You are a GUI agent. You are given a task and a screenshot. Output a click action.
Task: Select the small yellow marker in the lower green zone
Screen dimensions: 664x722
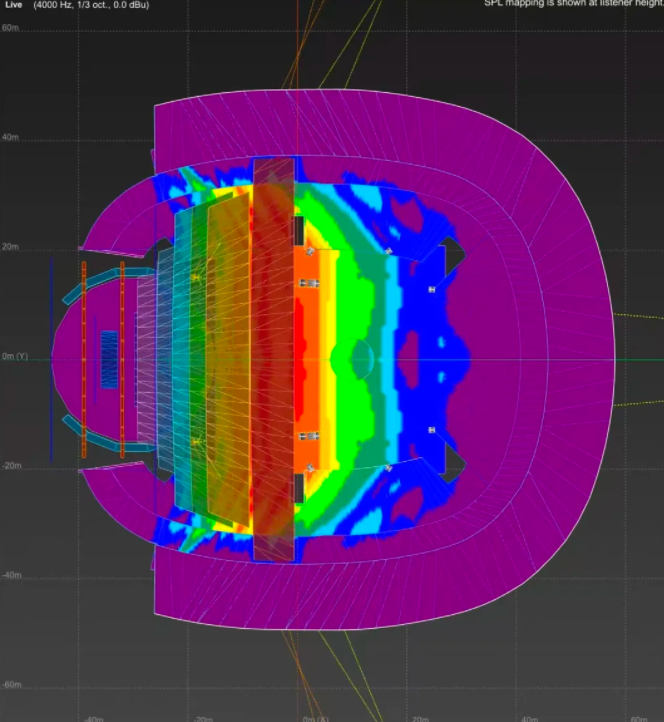click(196, 441)
